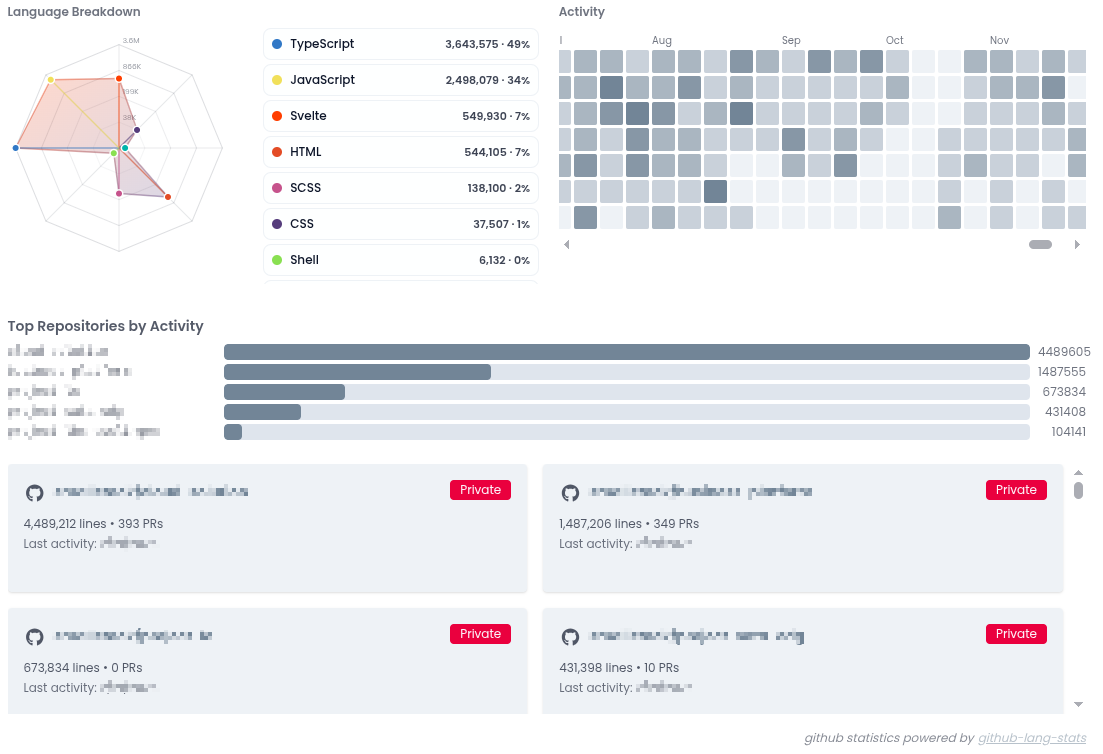Click the green Shell color dot
Viewport: 1103px width, 754px height.
[277, 260]
